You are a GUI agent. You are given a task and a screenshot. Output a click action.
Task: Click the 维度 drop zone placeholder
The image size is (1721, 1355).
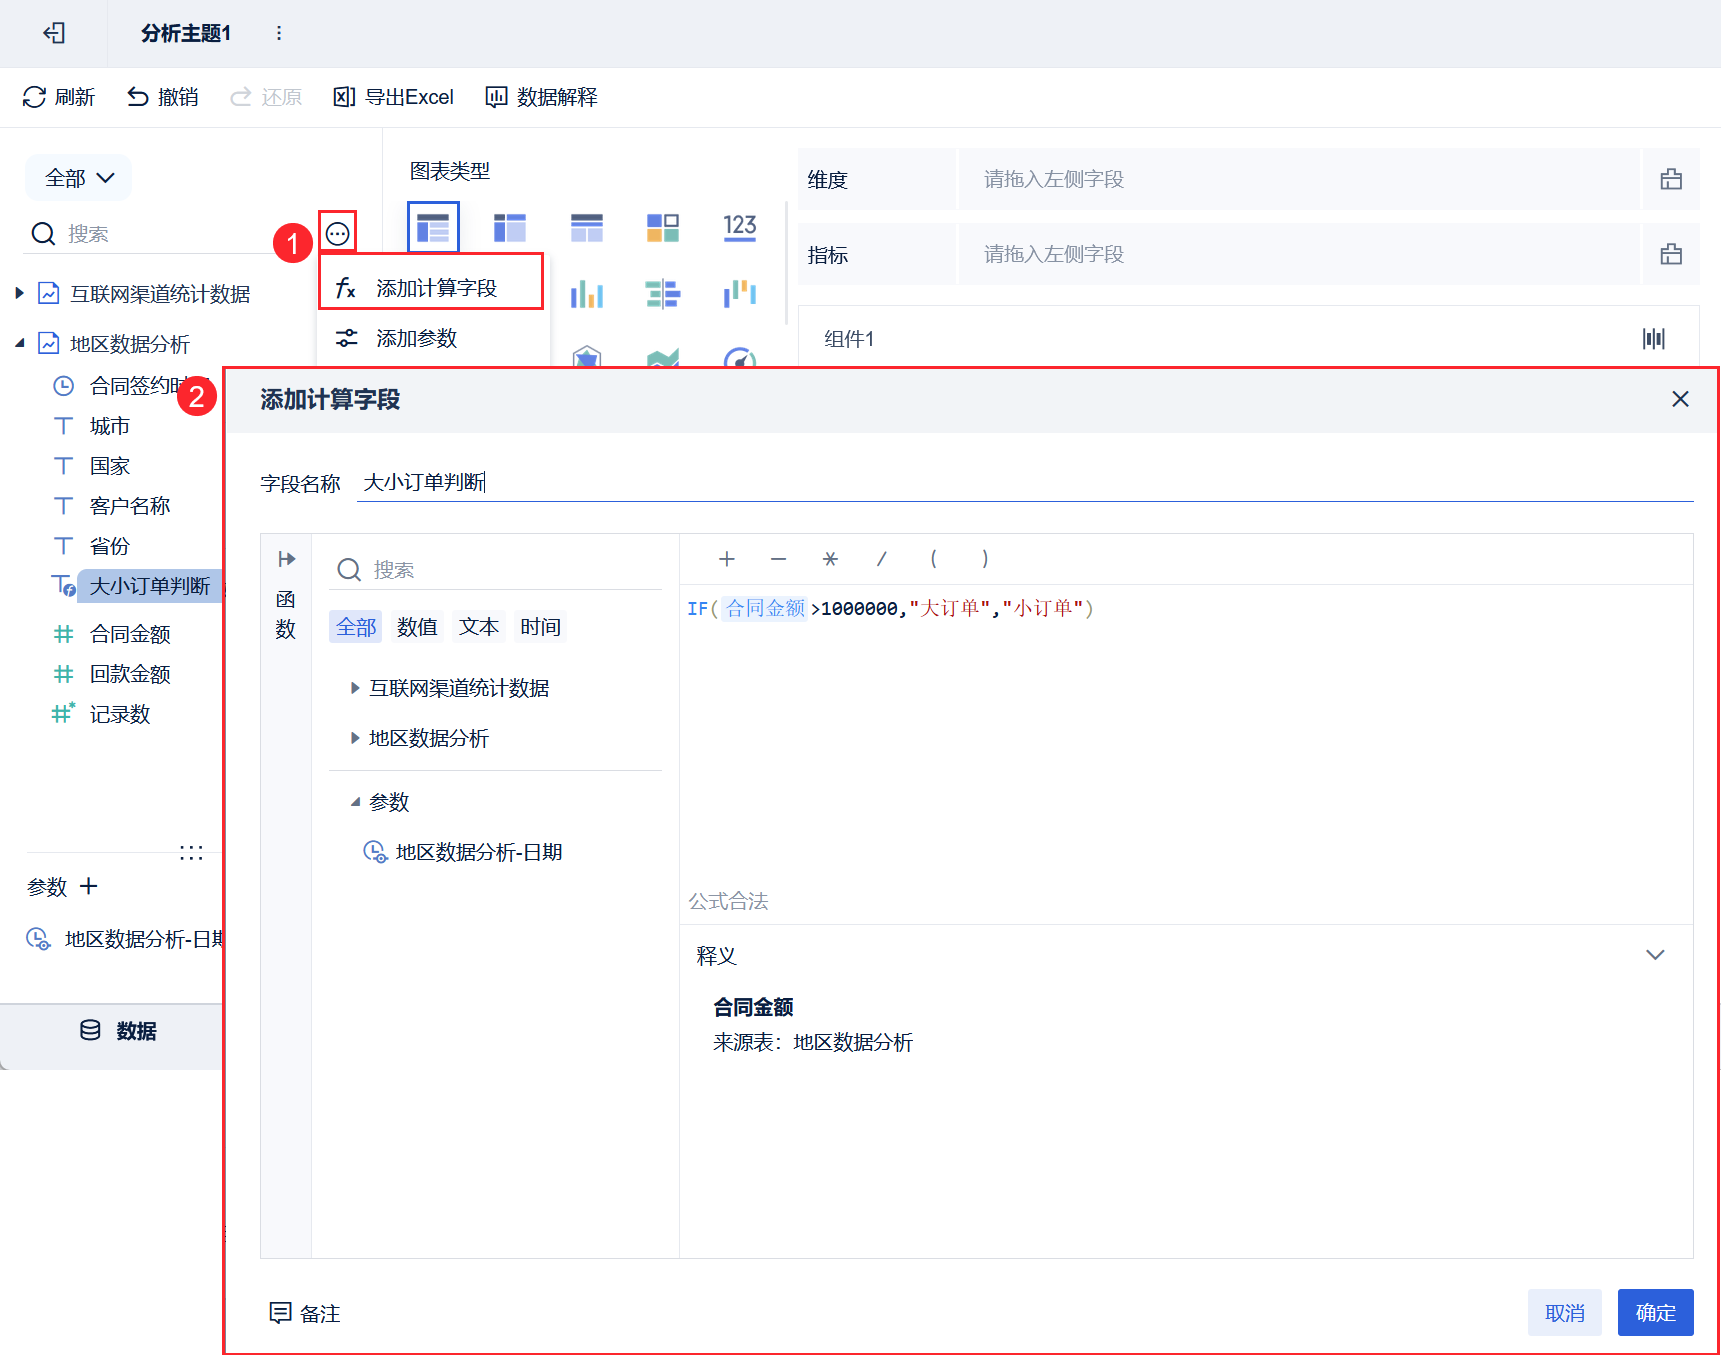coord(1299,179)
